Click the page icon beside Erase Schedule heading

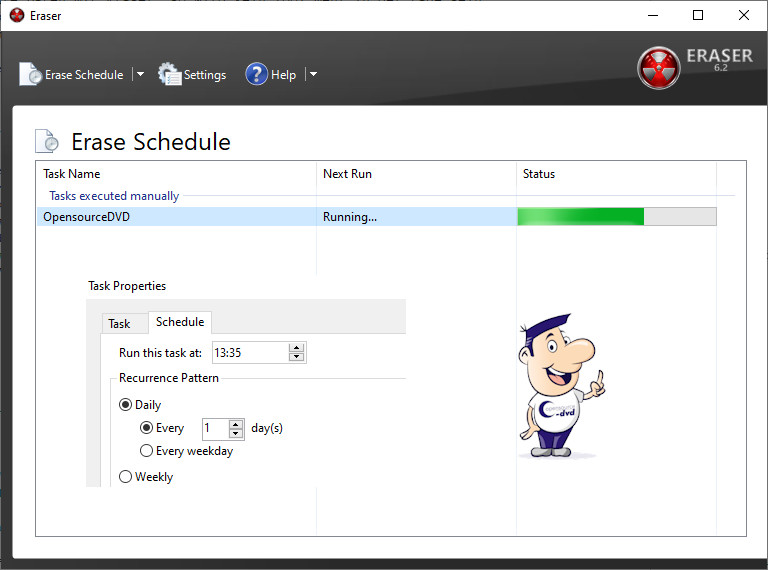pos(48,142)
